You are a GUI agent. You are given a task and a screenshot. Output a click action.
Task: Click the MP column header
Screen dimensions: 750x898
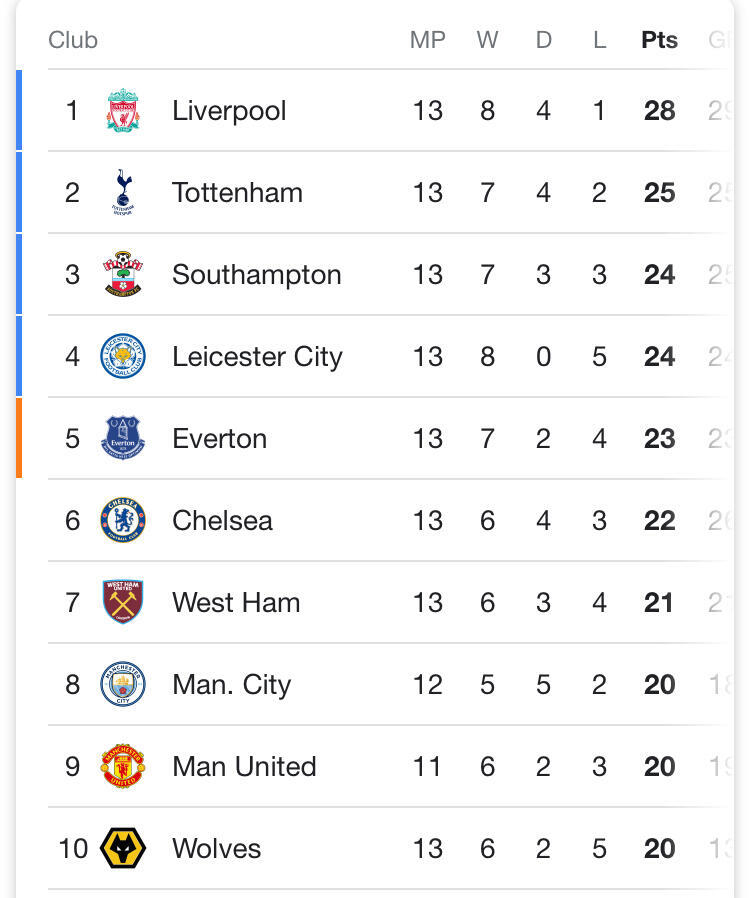coord(427,41)
